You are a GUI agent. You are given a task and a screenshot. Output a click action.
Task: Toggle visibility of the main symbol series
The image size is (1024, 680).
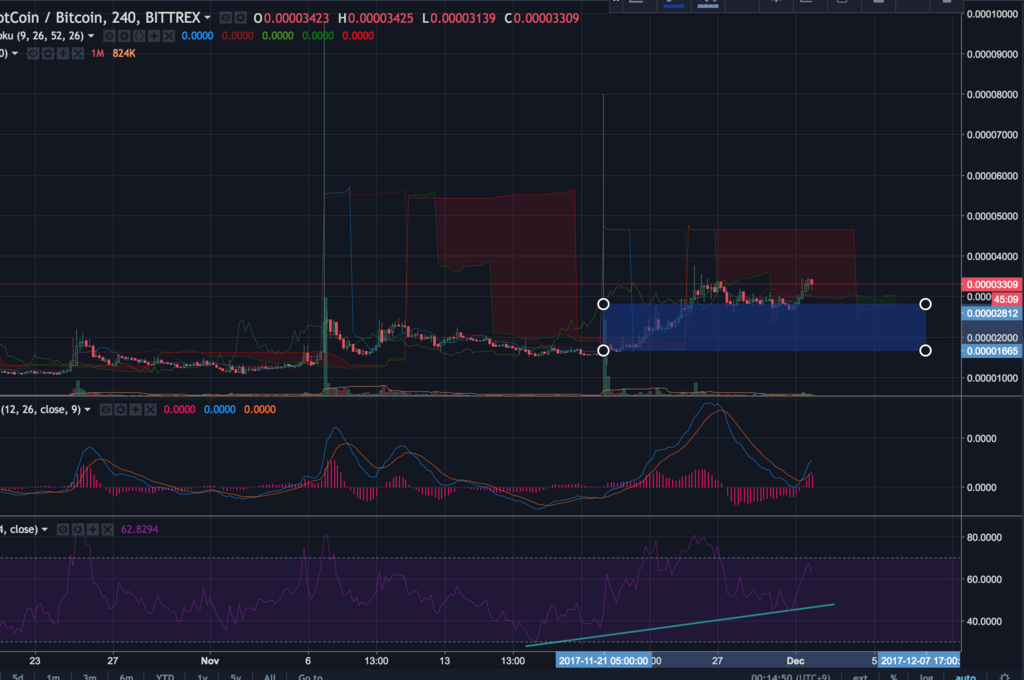click(x=225, y=18)
